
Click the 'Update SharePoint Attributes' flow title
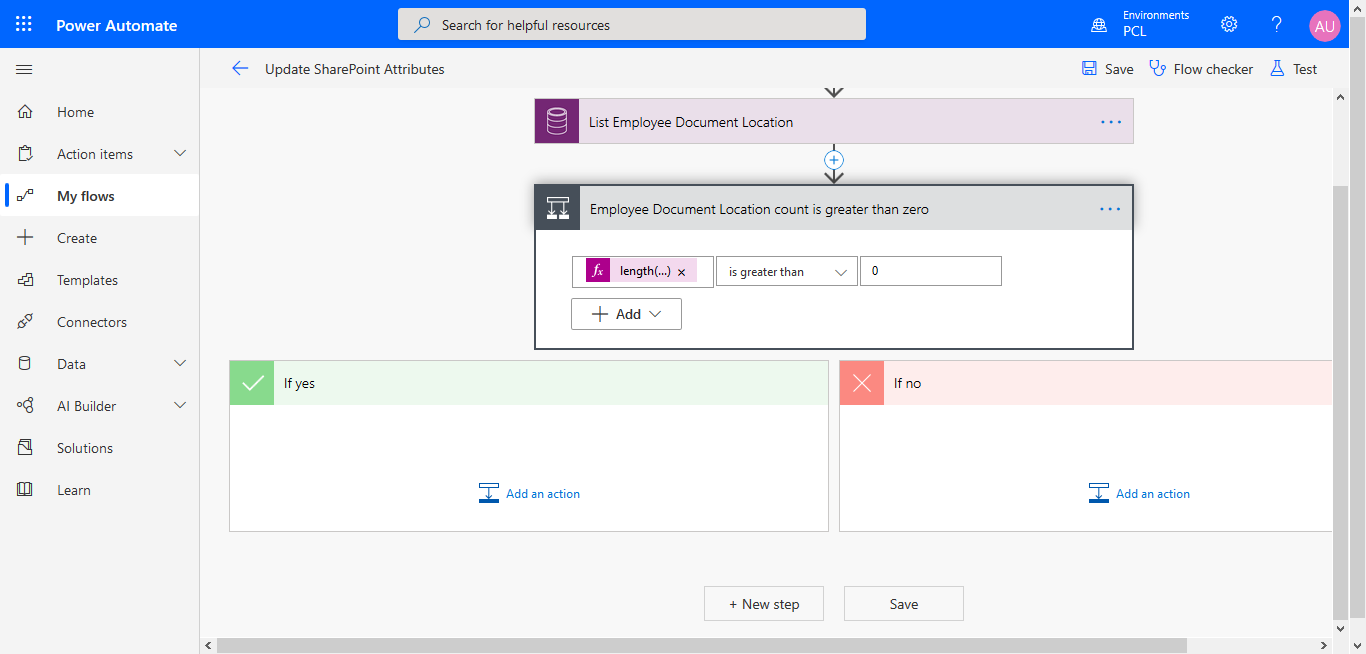tap(355, 69)
